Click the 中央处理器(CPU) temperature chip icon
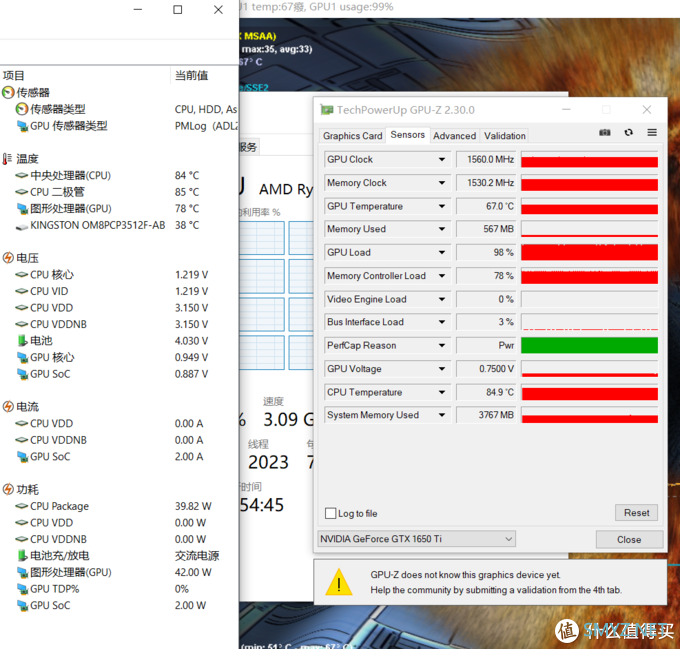Screen dimensions: 680x649 [22, 176]
